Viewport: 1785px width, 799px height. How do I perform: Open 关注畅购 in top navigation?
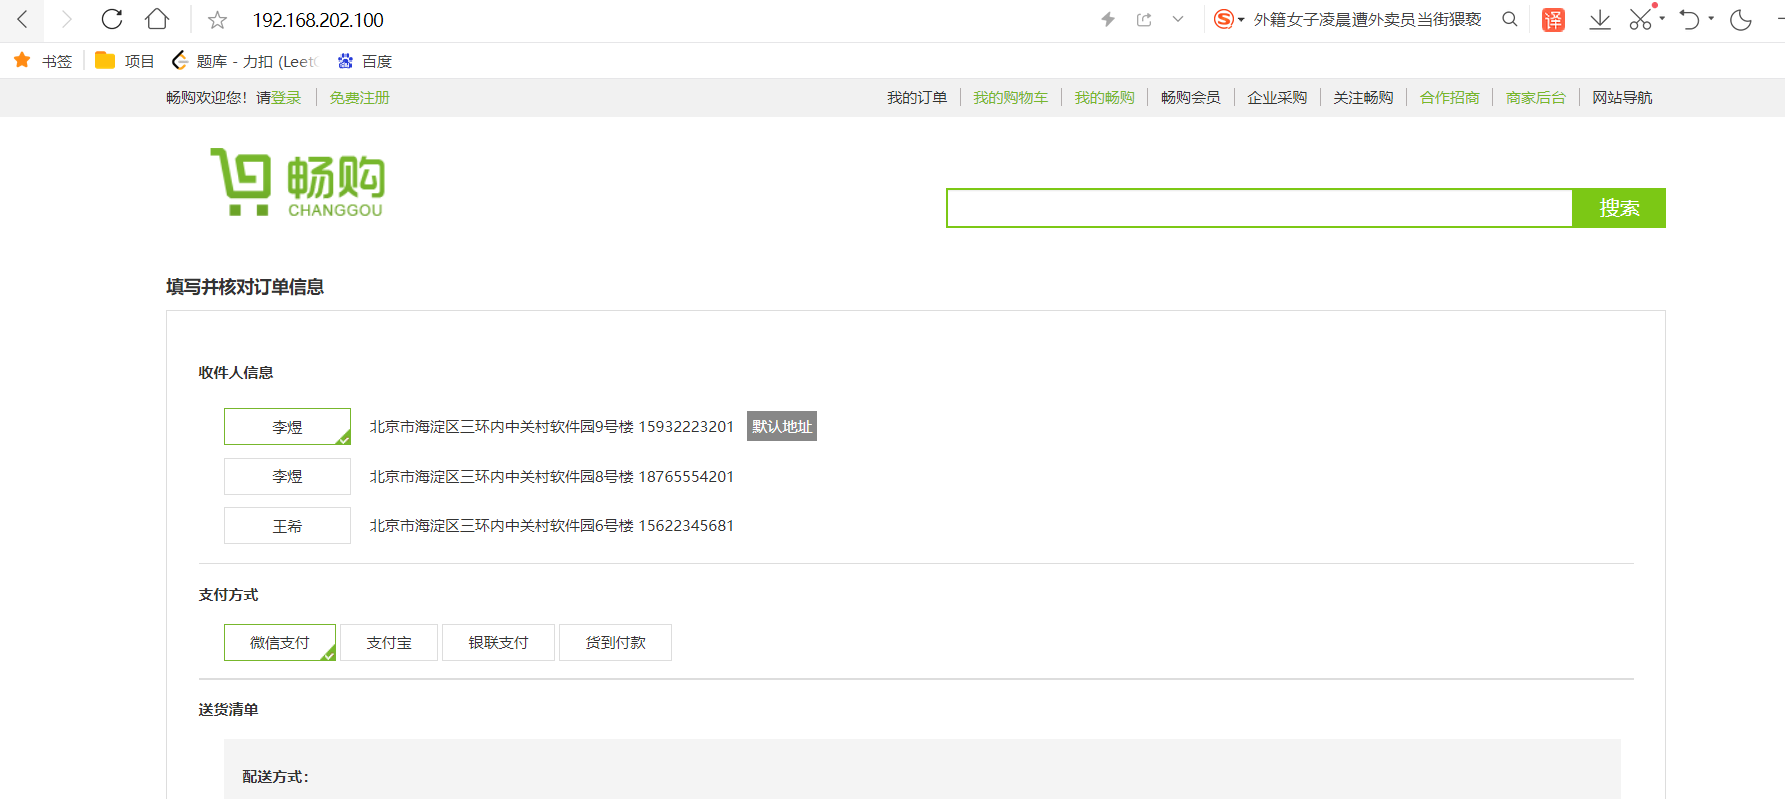click(x=1363, y=97)
